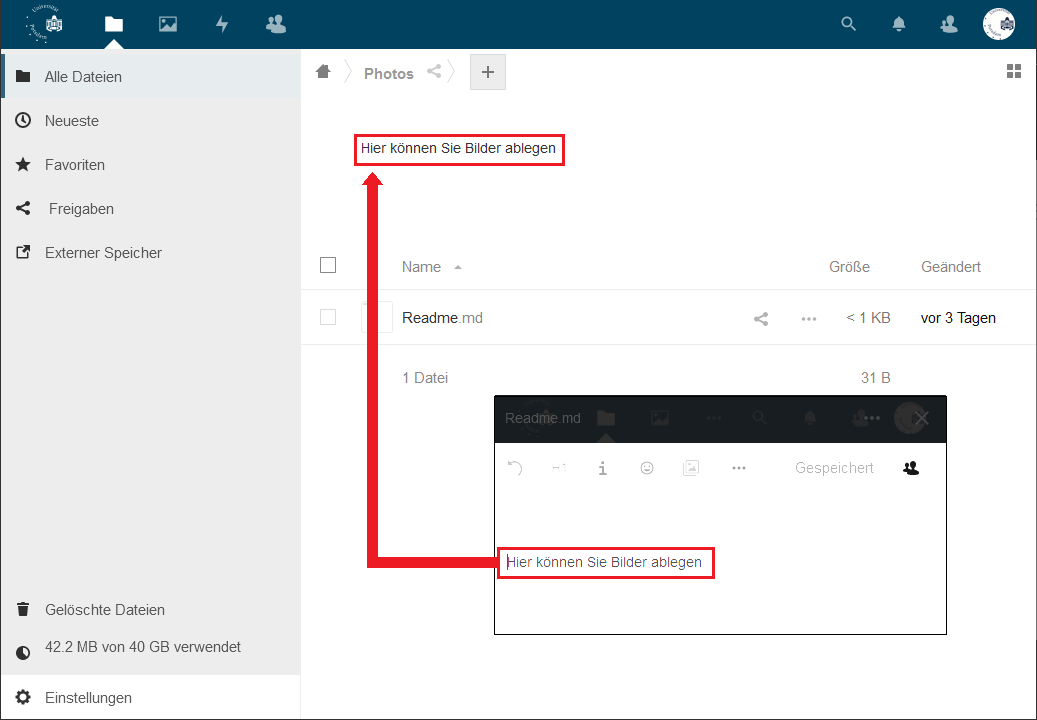Select Favoriten in the sidebar

pyautogui.click(x=75, y=165)
